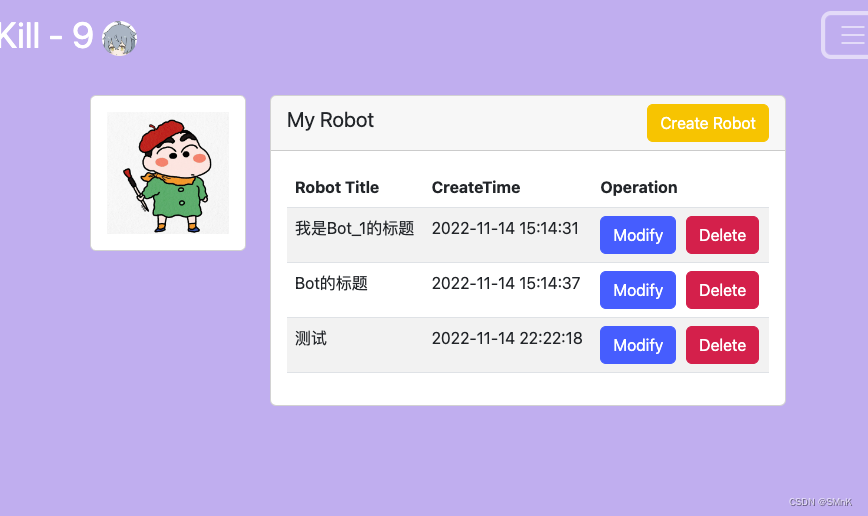The image size is (868, 516).
Task: Modify the robot 'Bot的标题'
Action: point(638,290)
